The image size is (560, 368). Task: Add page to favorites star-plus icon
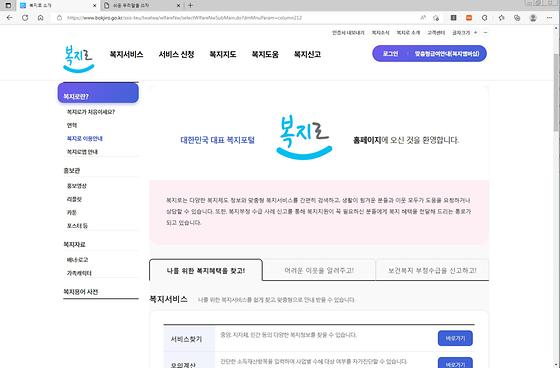tap(436, 18)
